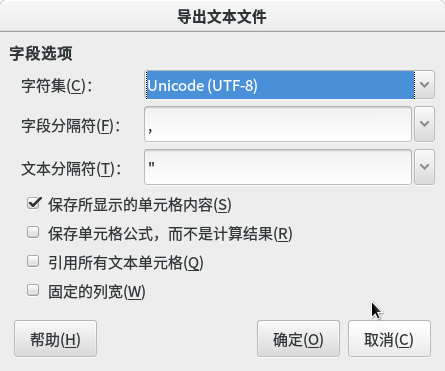Click the field separator comma input box
Viewport: 445px width, 371px height.
click(x=278, y=124)
